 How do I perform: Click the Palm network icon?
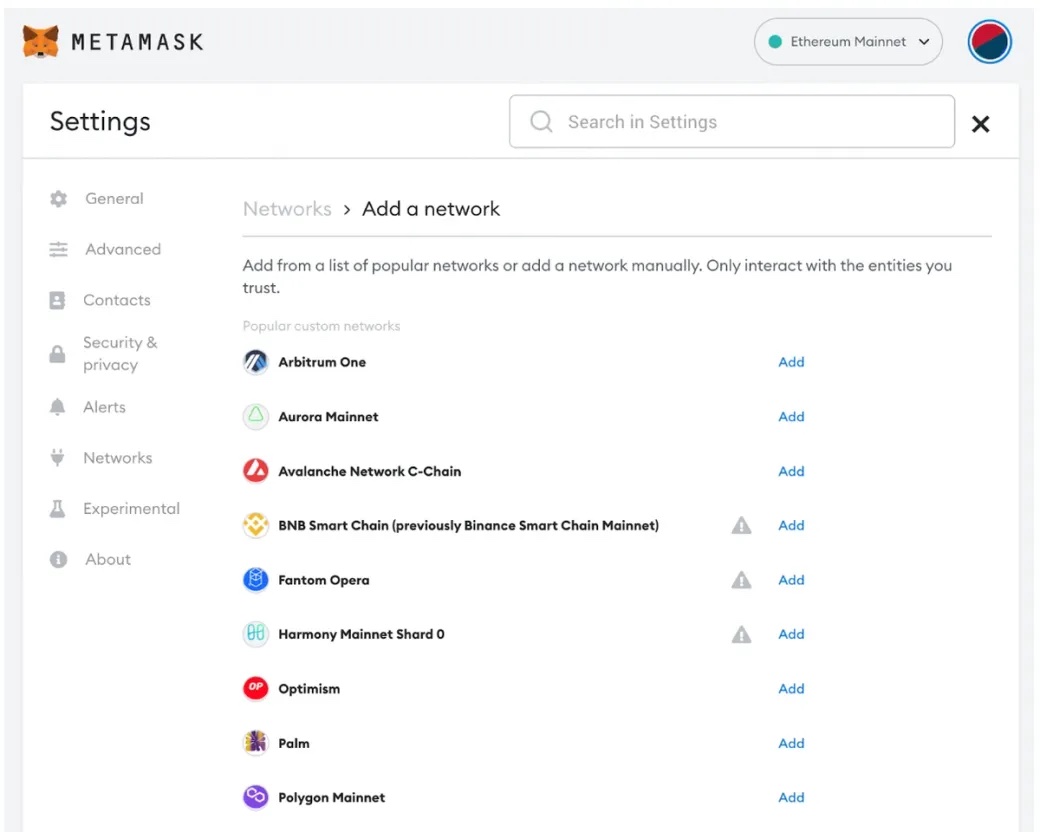tap(256, 742)
